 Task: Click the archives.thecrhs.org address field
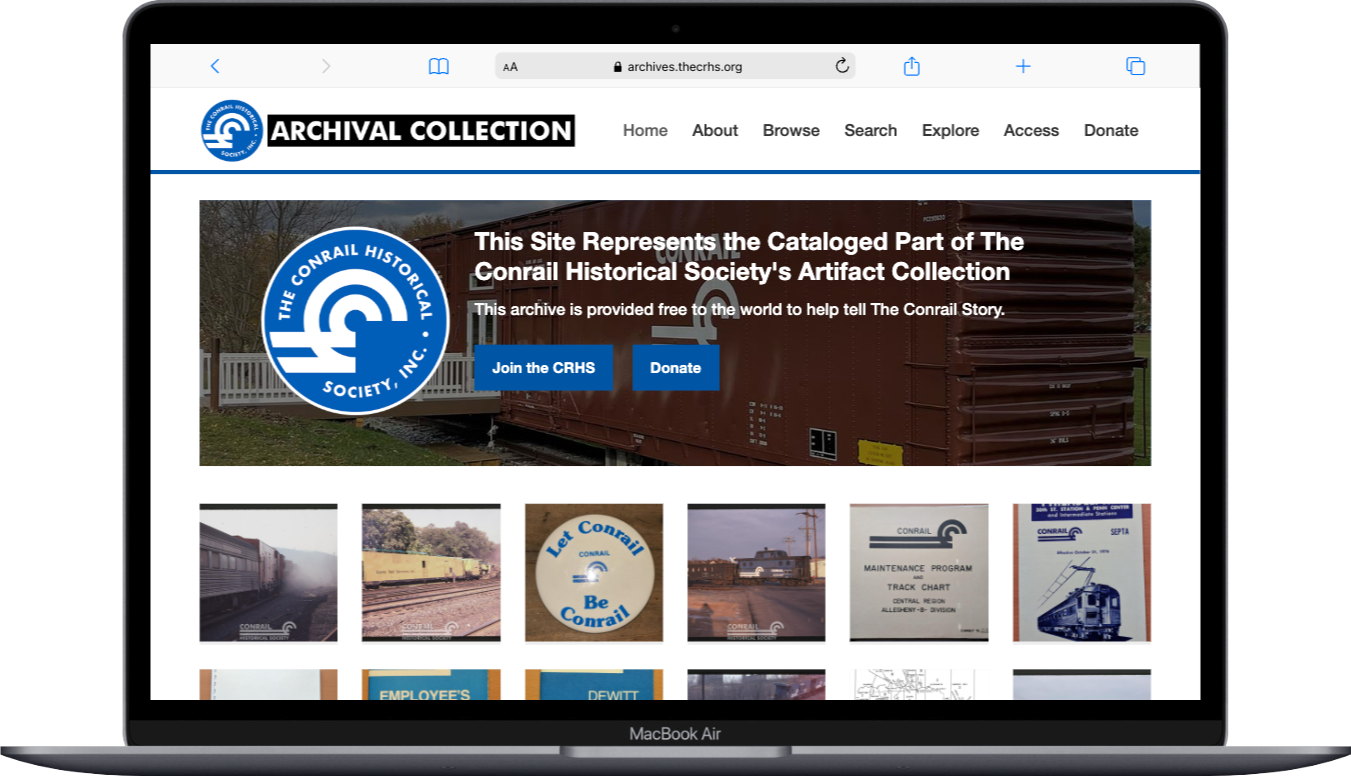pos(675,66)
